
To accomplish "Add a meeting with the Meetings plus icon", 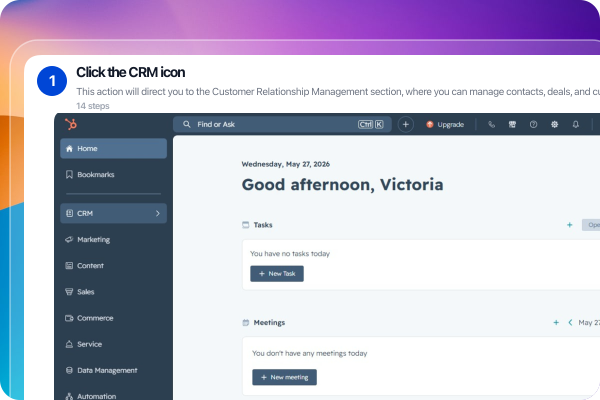I will coord(556,323).
